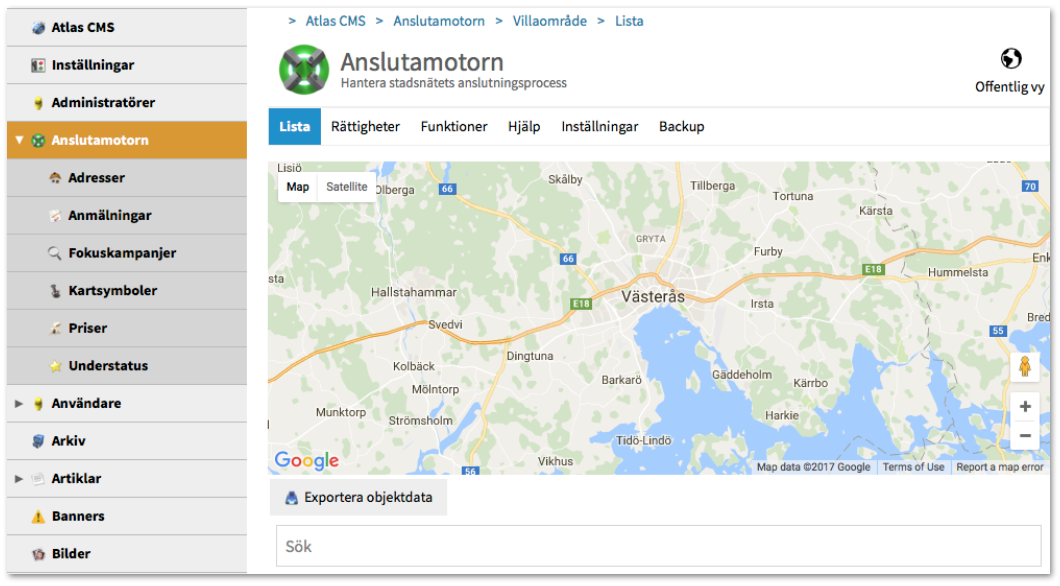Follow the Villaområde breadcrumb link
1060x586 pixels.
(550, 21)
